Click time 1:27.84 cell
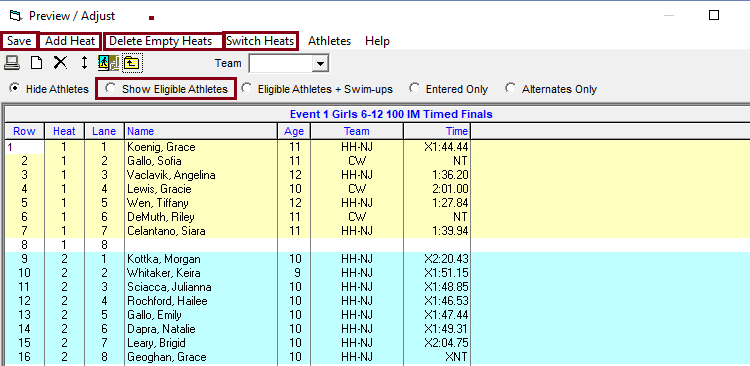 pyautogui.click(x=437, y=203)
